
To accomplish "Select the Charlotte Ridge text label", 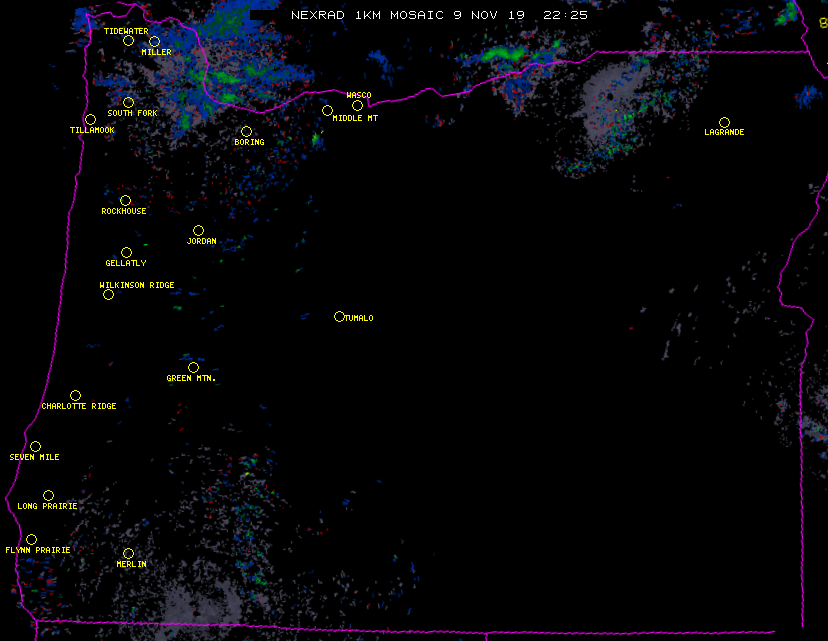I will 79,407.
